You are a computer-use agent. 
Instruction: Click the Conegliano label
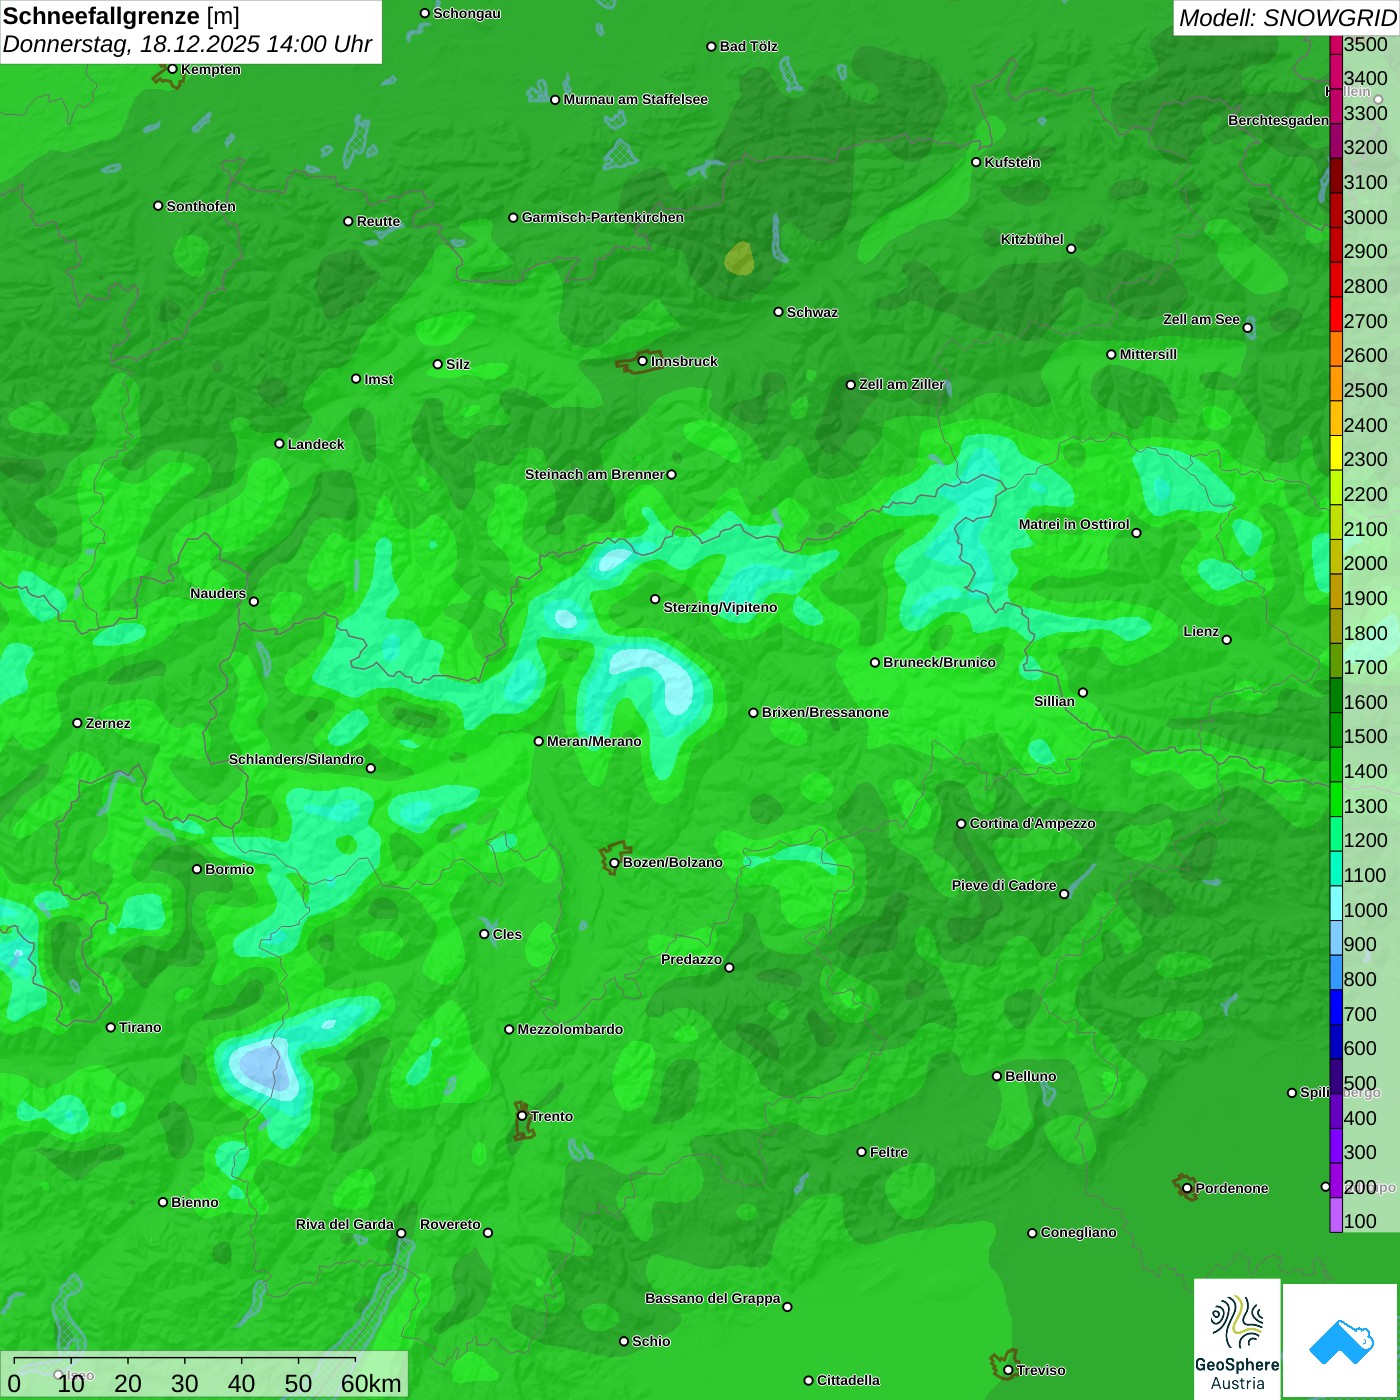click(x=1078, y=1232)
